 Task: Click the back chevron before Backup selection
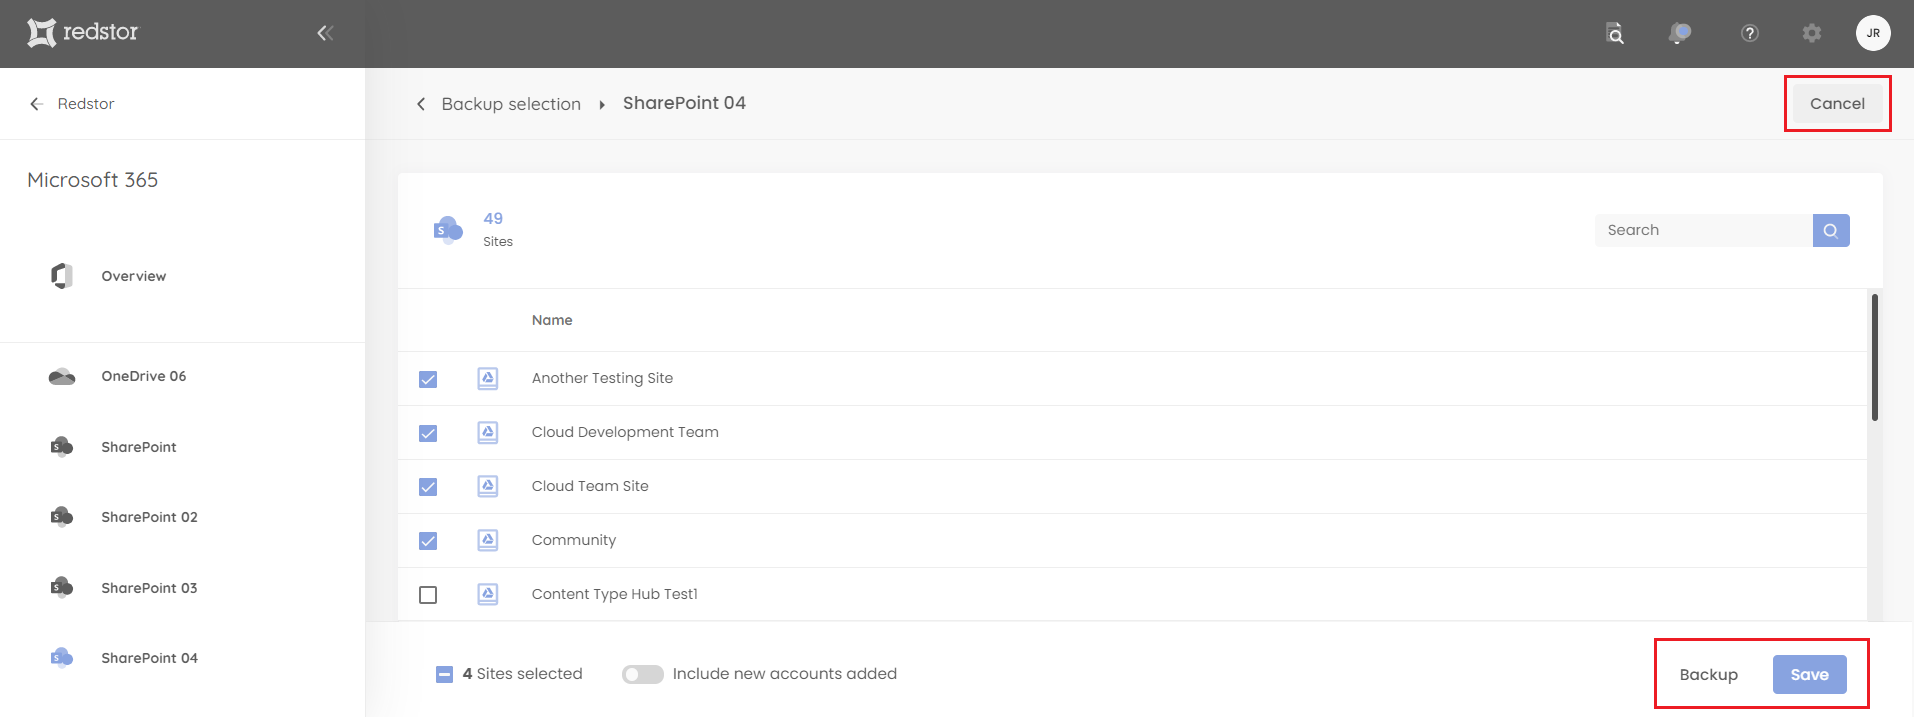click(x=421, y=104)
